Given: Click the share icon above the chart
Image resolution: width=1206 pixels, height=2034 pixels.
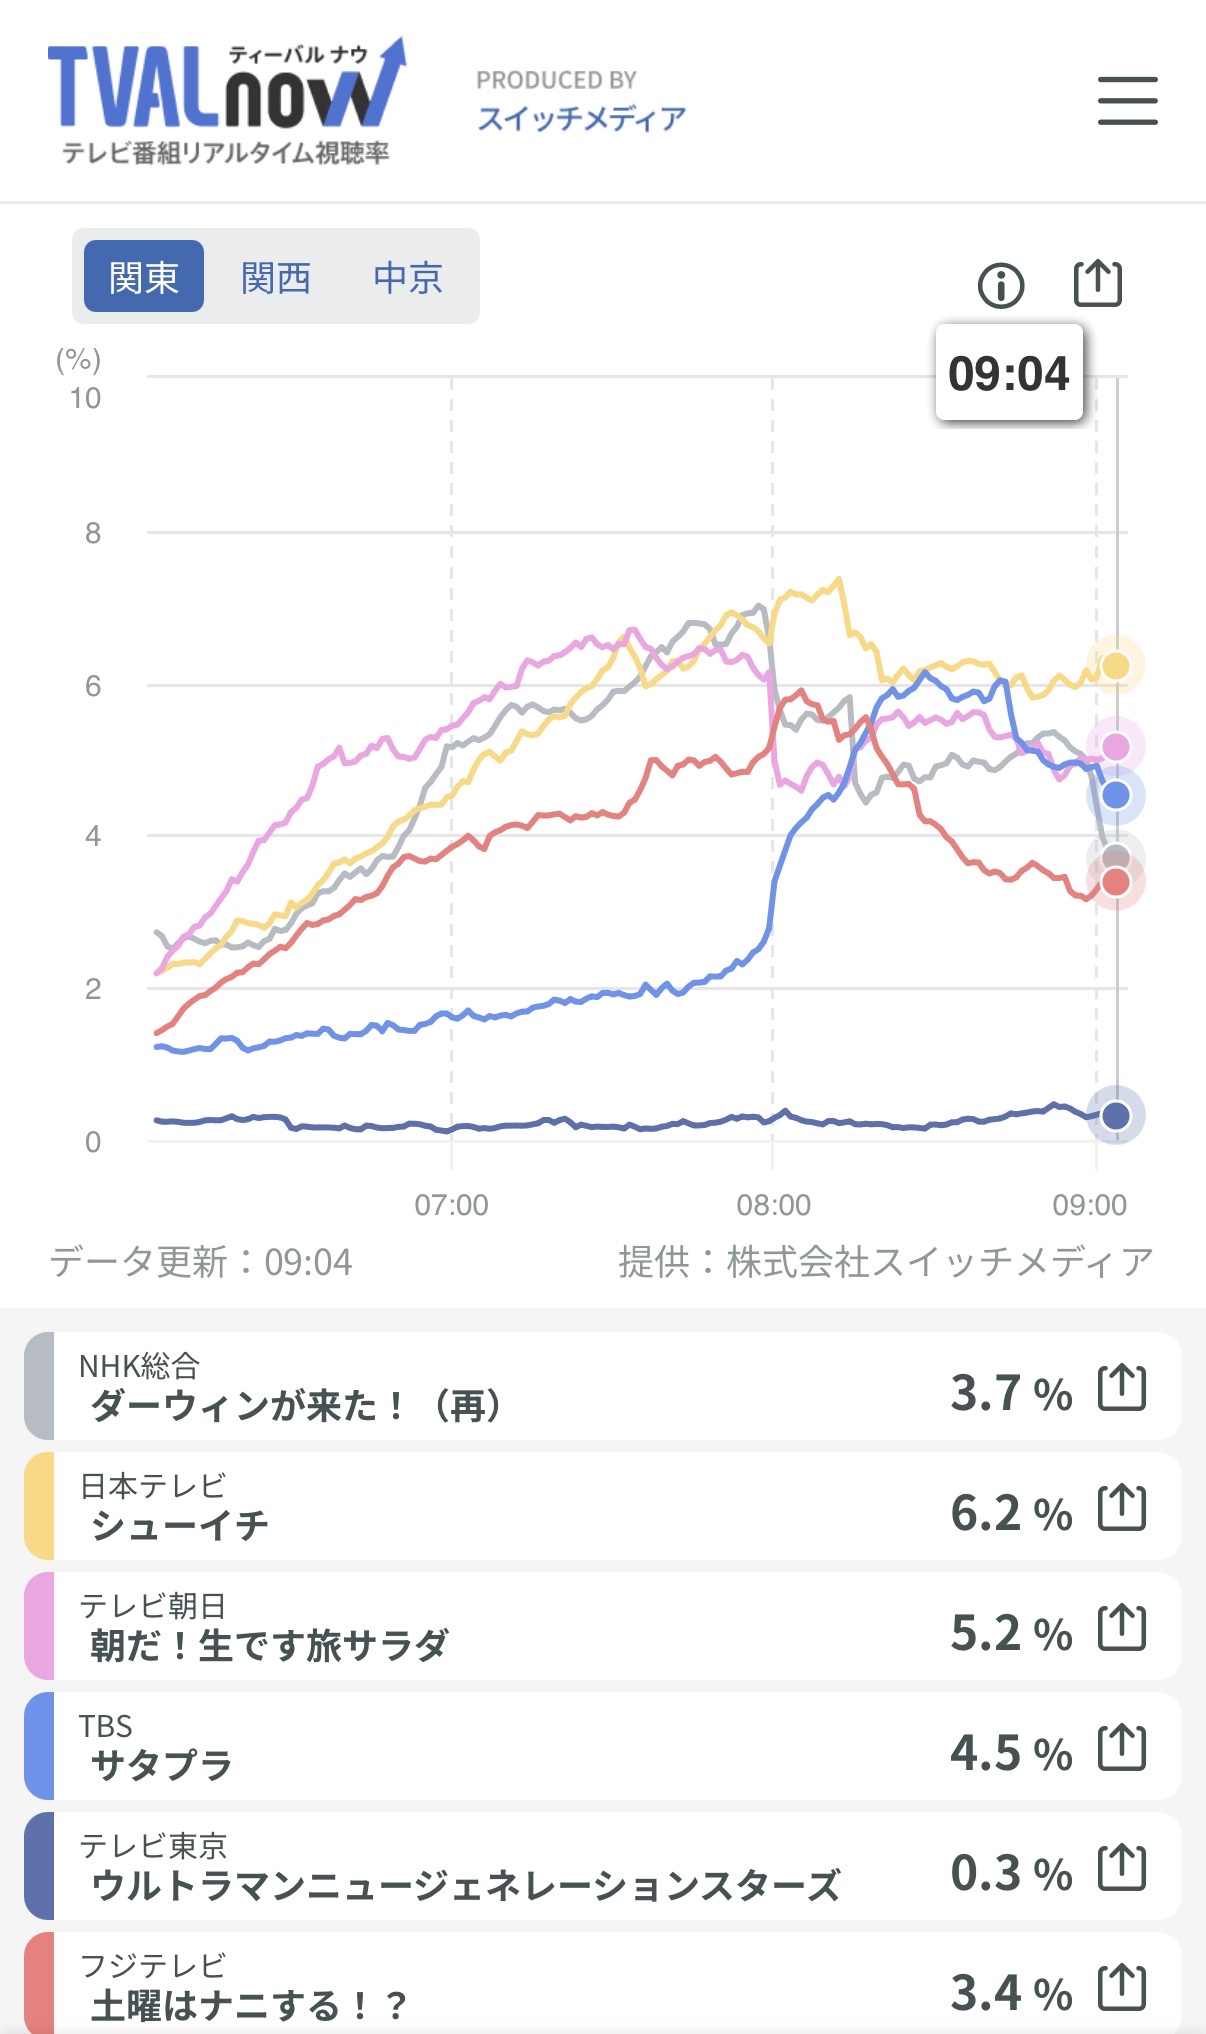Looking at the screenshot, I should click(1097, 284).
